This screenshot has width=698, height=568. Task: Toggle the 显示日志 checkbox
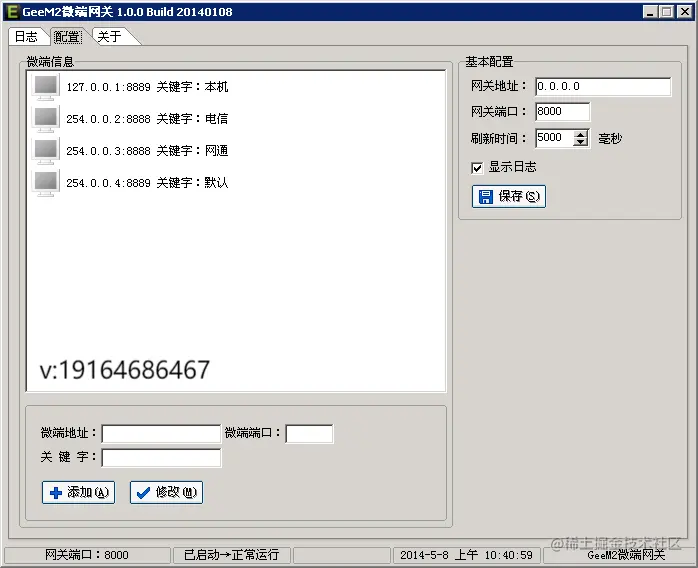coord(477,168)
